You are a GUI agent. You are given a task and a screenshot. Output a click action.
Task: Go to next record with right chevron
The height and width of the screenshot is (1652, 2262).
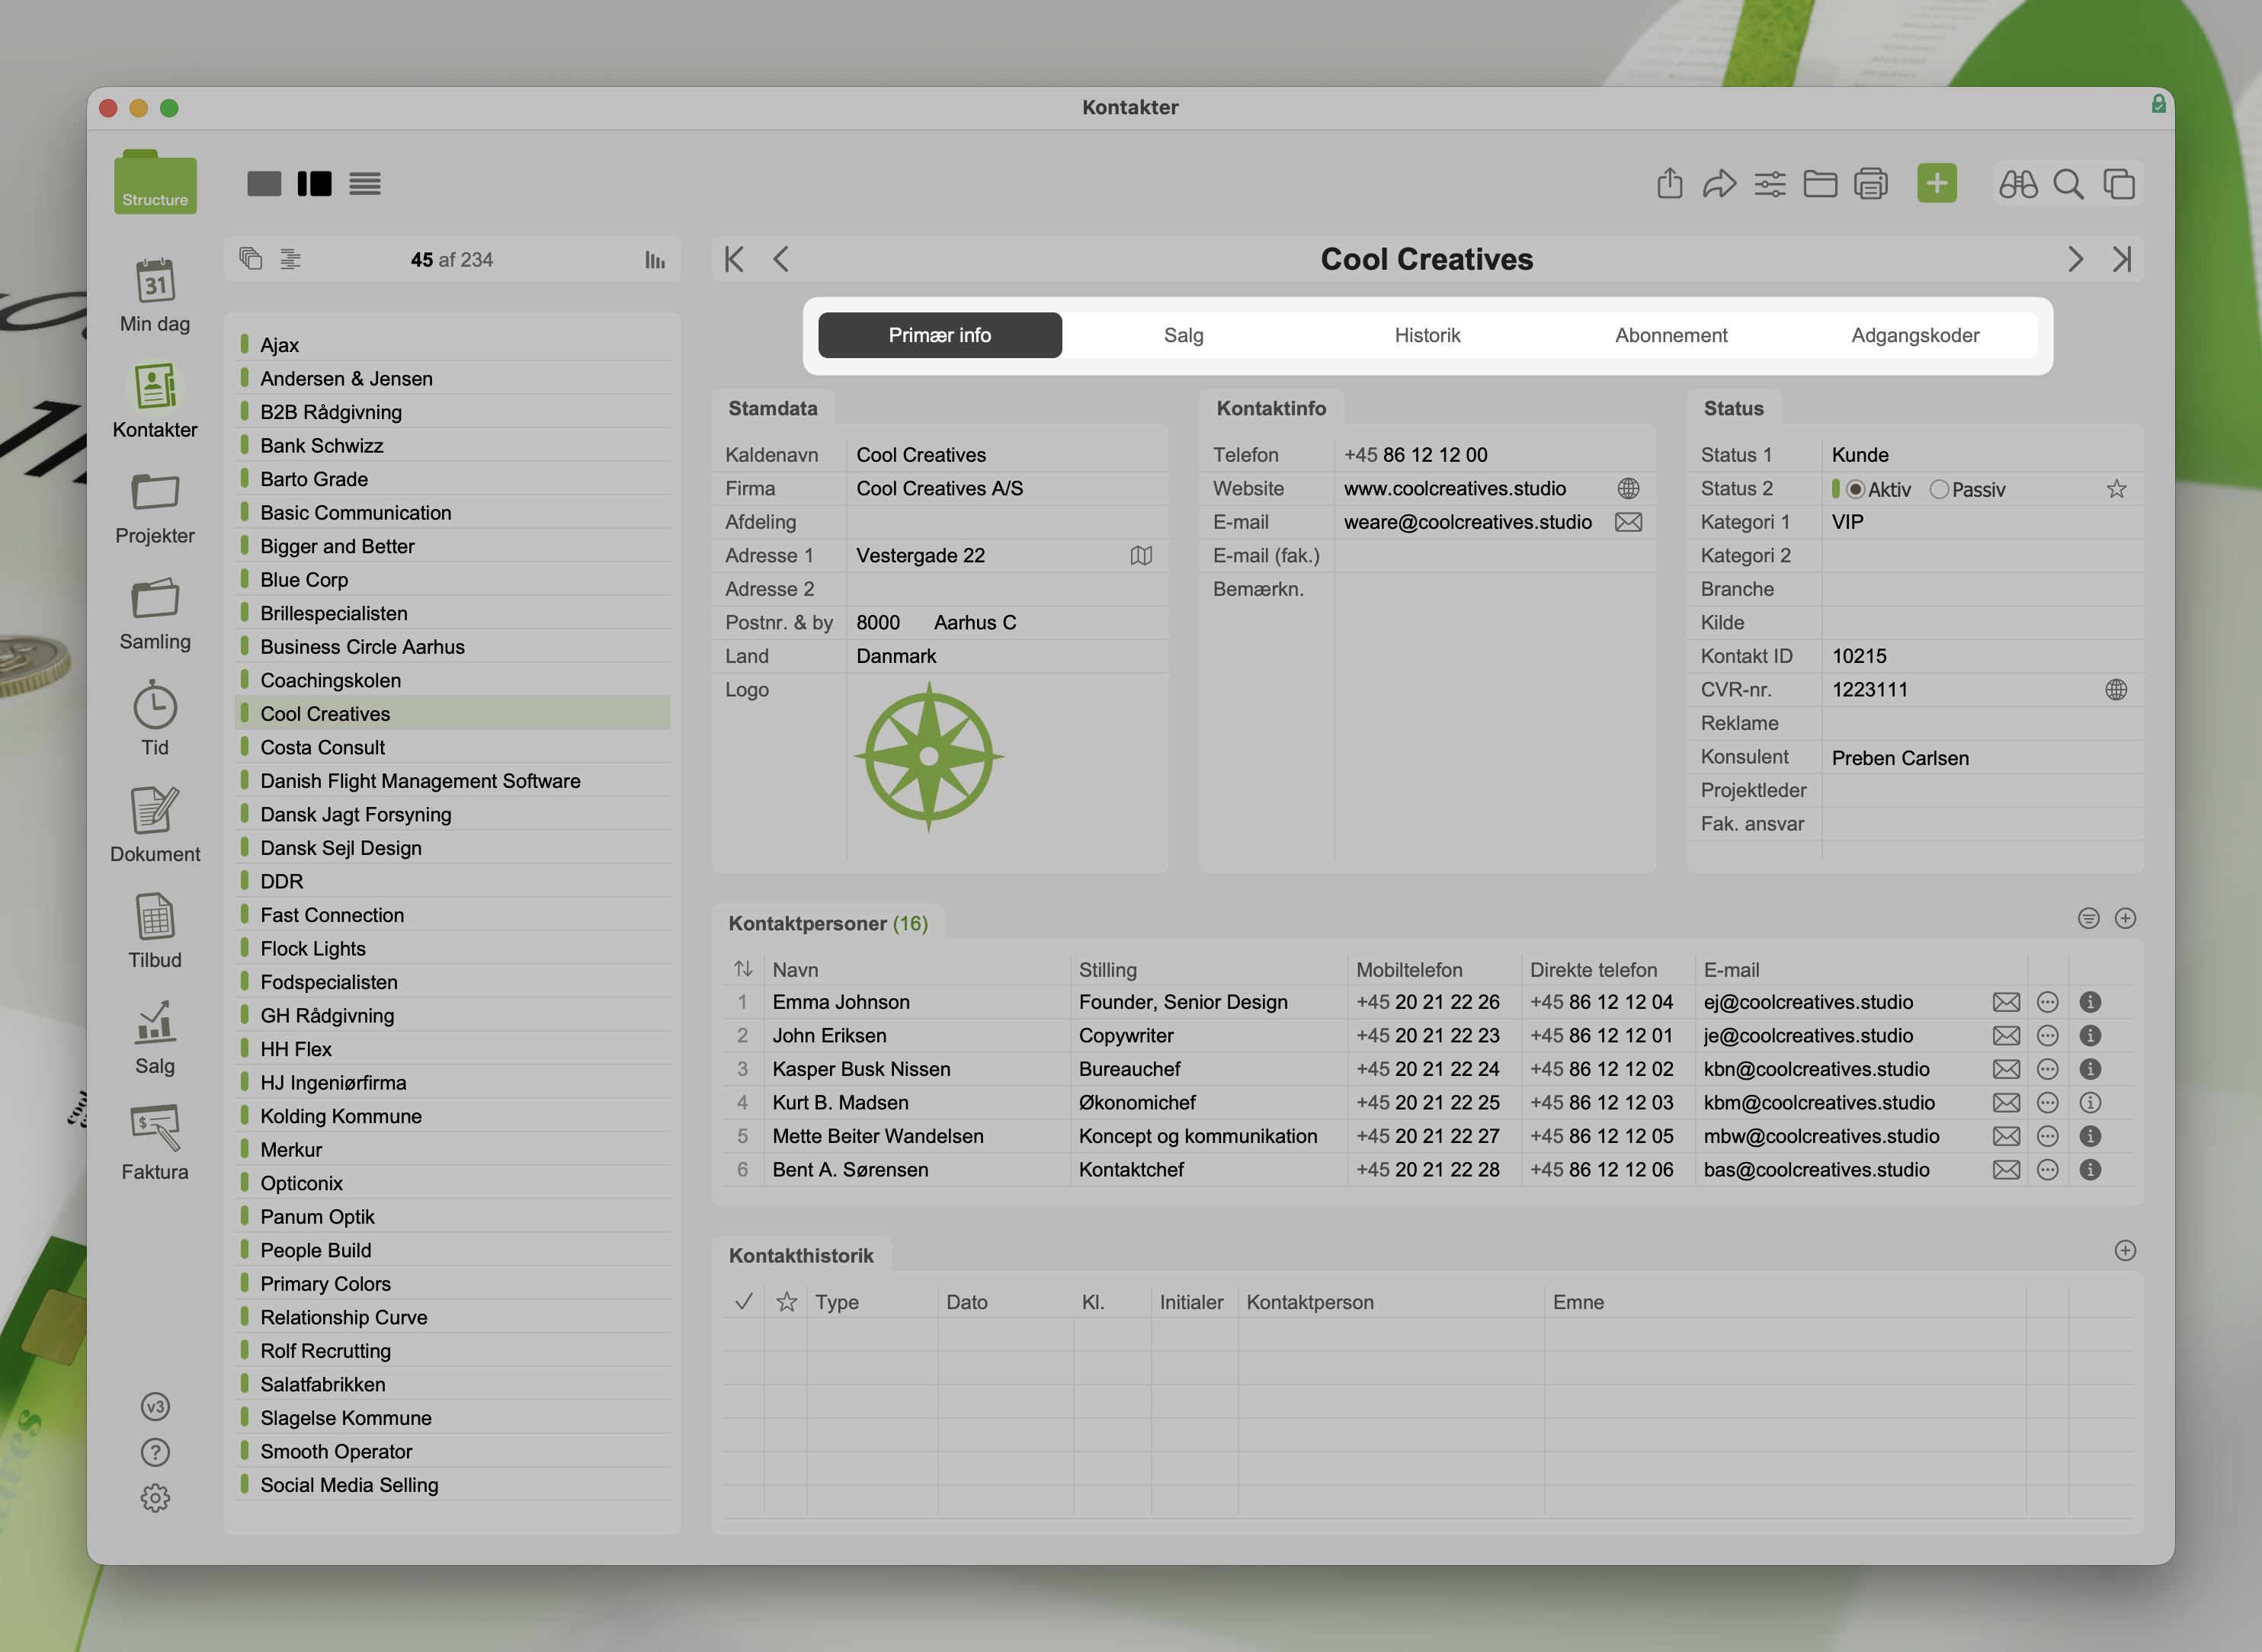pyautogui.click(x=2075, y=259)
